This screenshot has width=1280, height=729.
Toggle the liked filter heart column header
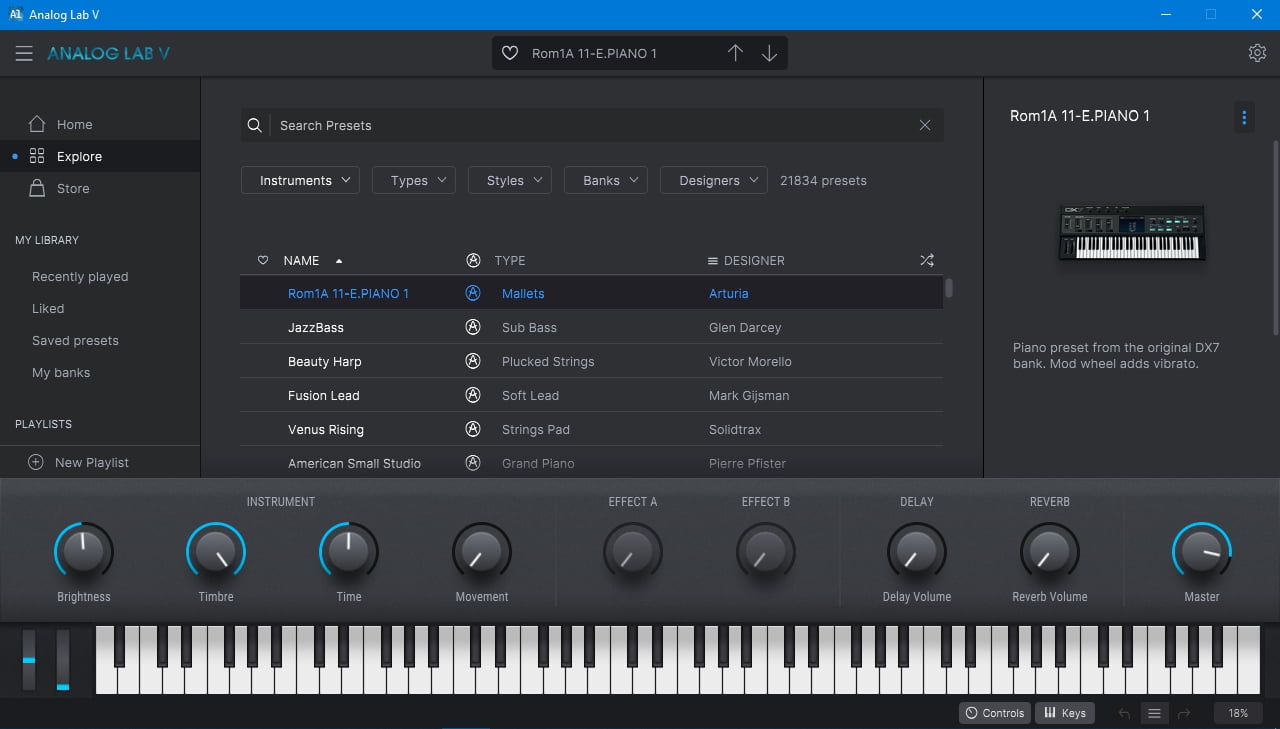(263, 260)
